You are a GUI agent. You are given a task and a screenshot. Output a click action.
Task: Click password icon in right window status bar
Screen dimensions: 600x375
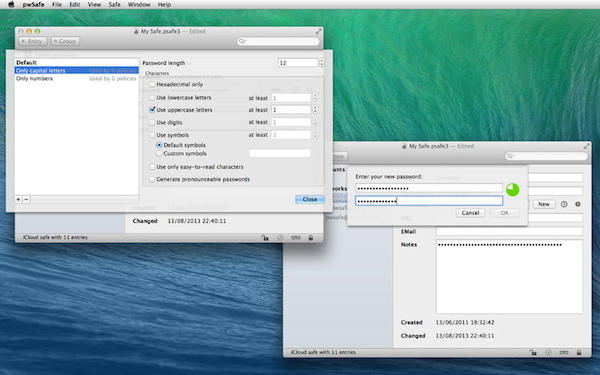pos(564,352)
